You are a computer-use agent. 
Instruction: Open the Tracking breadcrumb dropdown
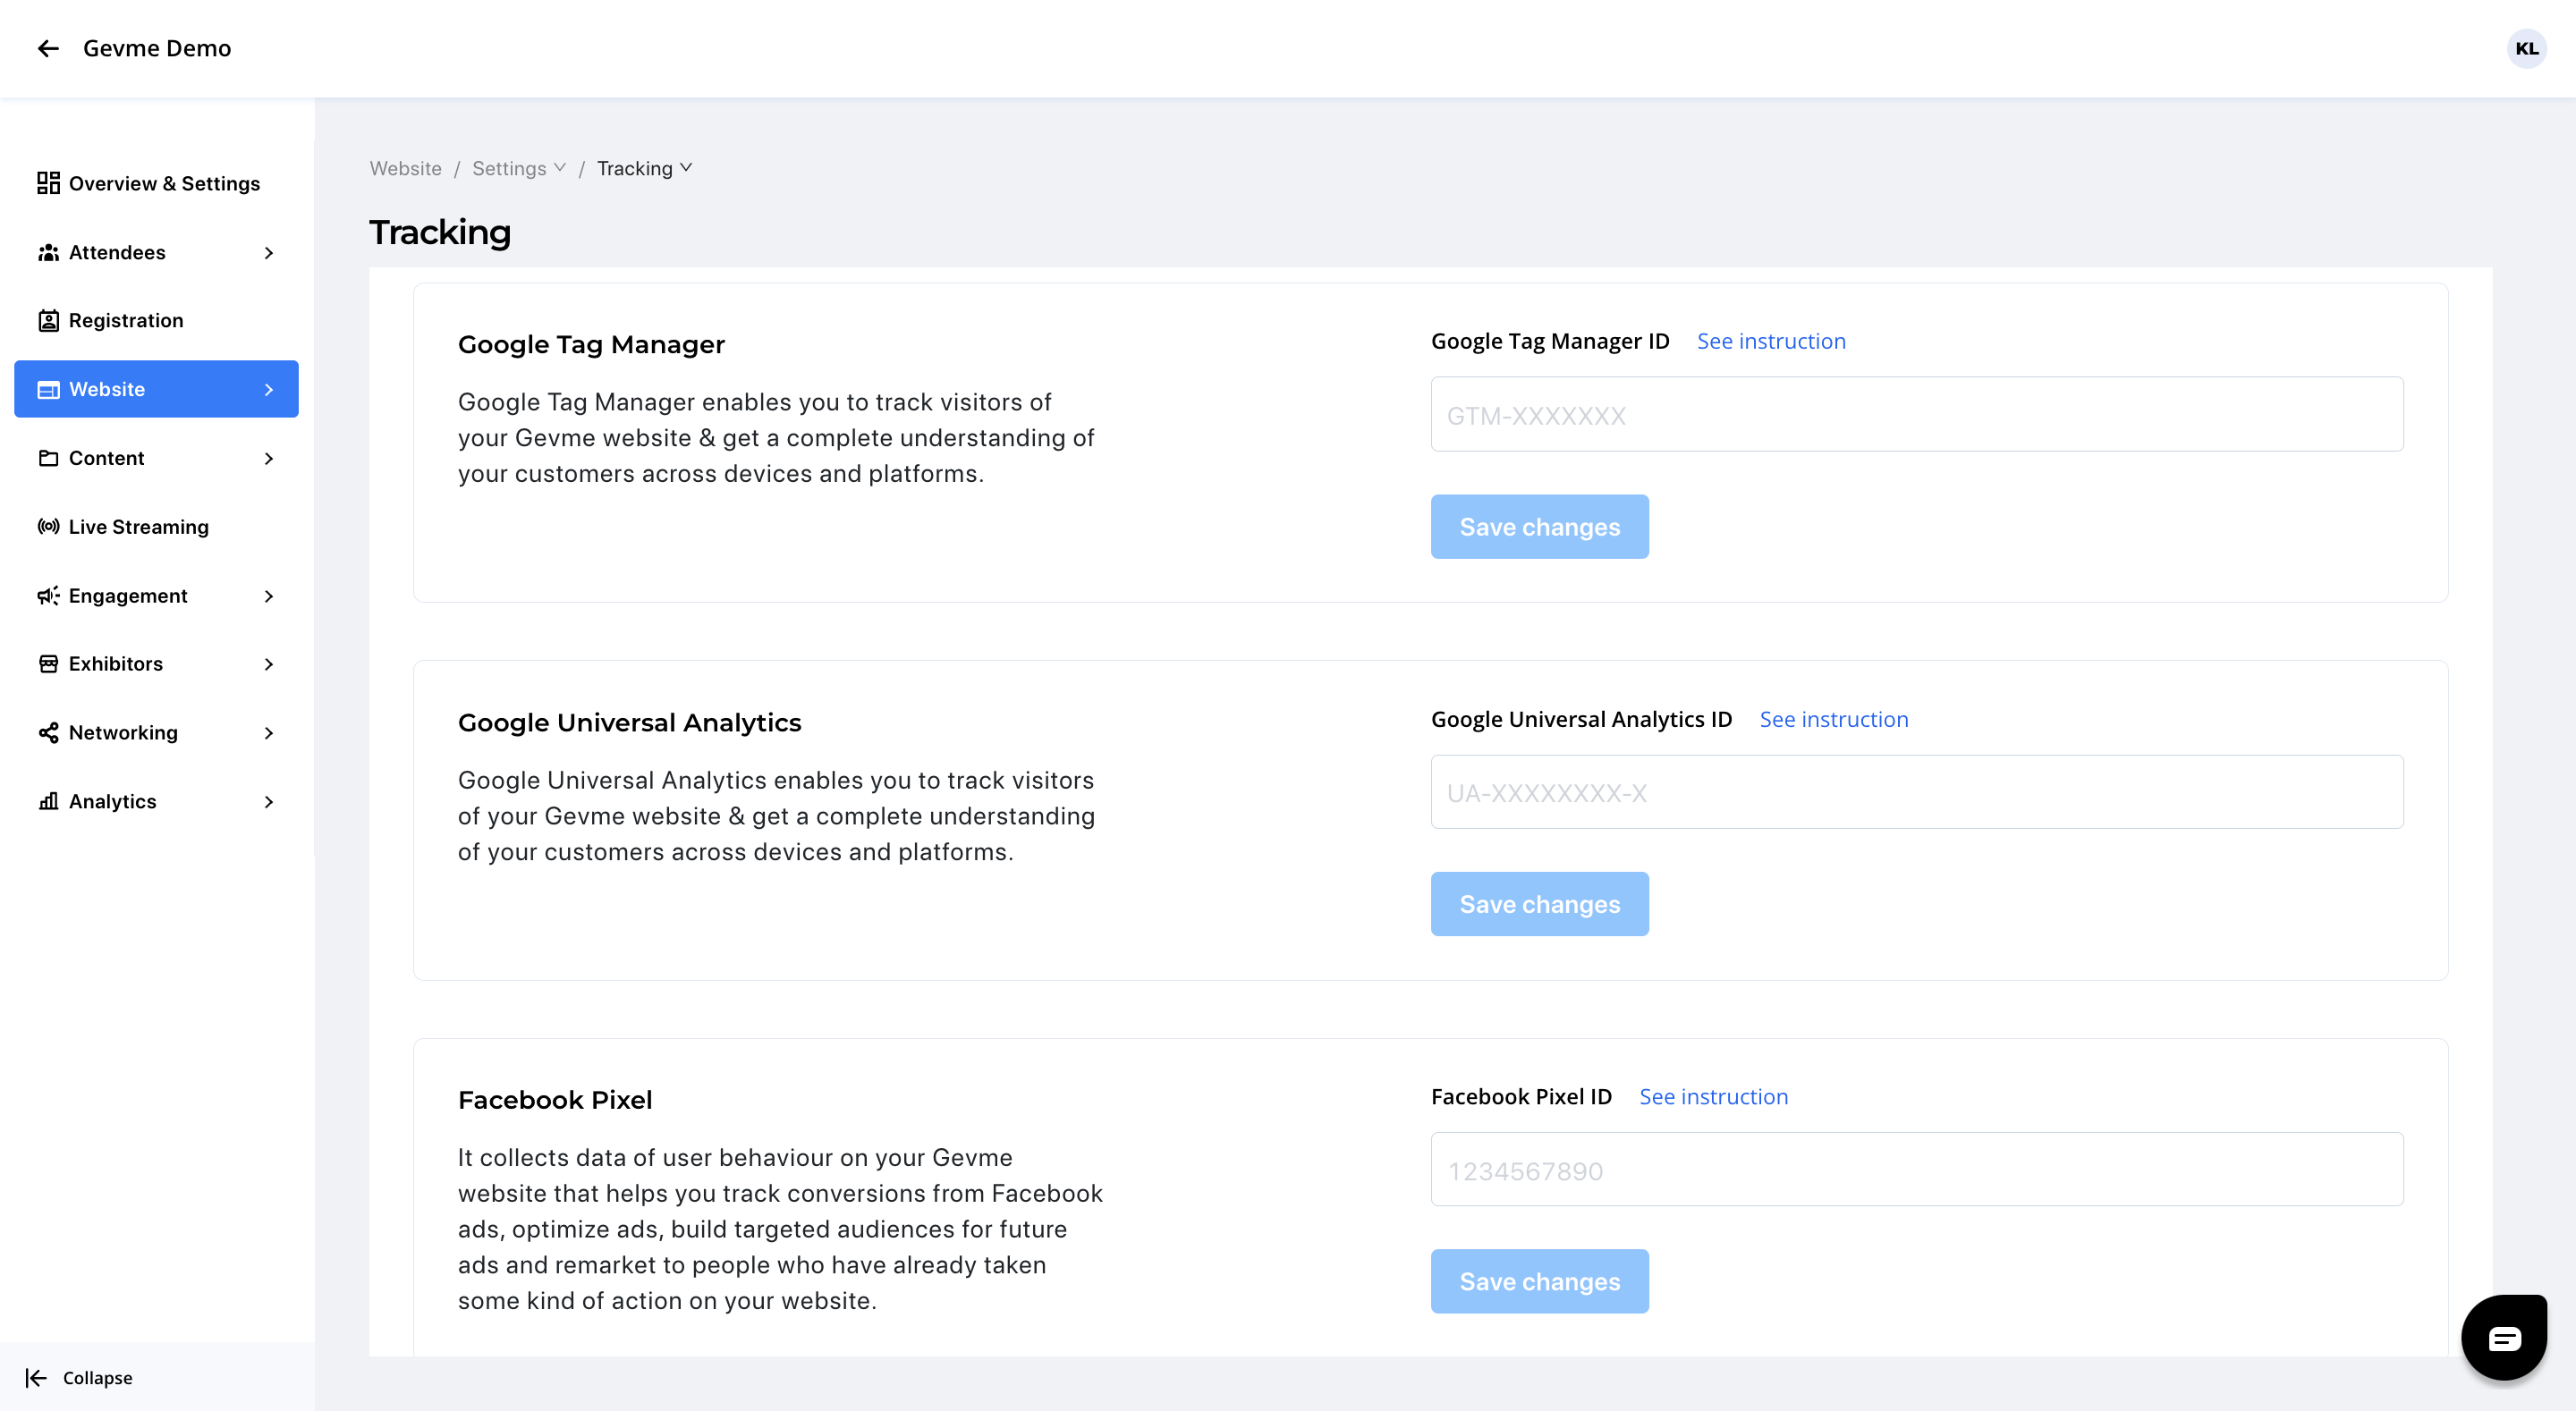click(x=685, y=167)
